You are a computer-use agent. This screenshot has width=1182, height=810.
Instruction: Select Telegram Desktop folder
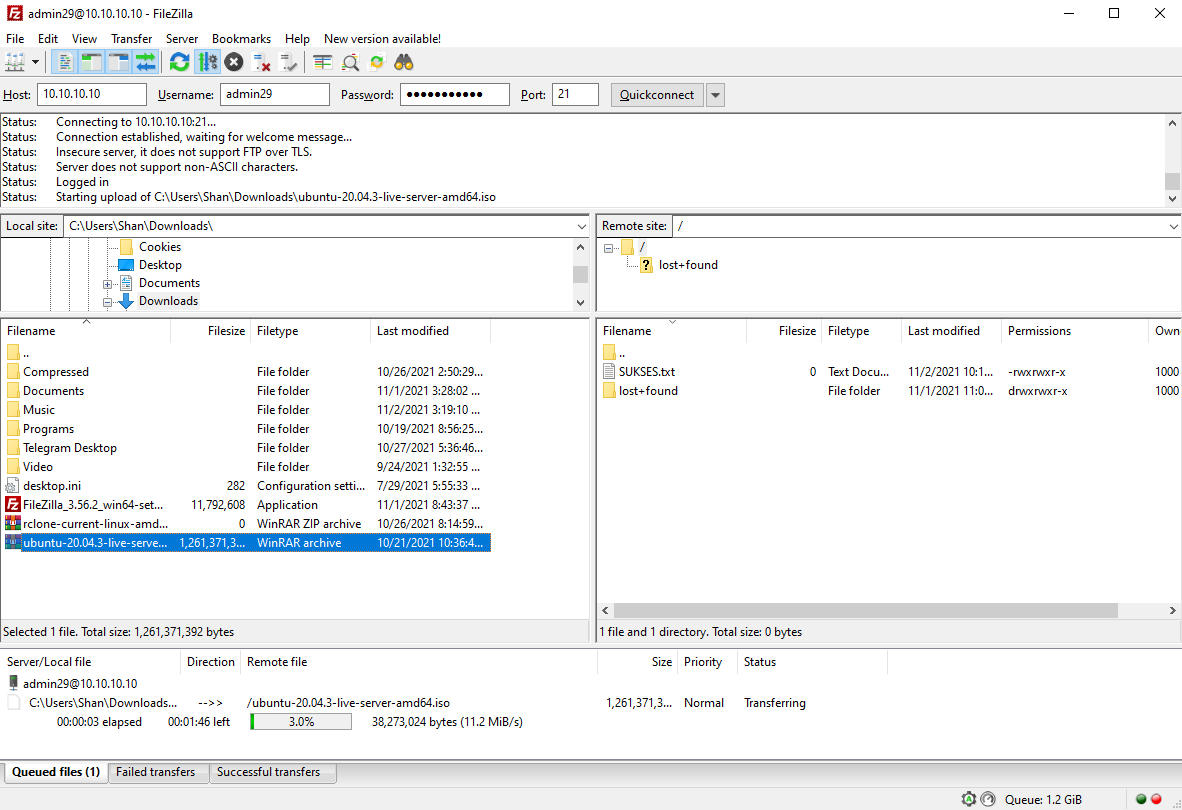pos(69,448)
